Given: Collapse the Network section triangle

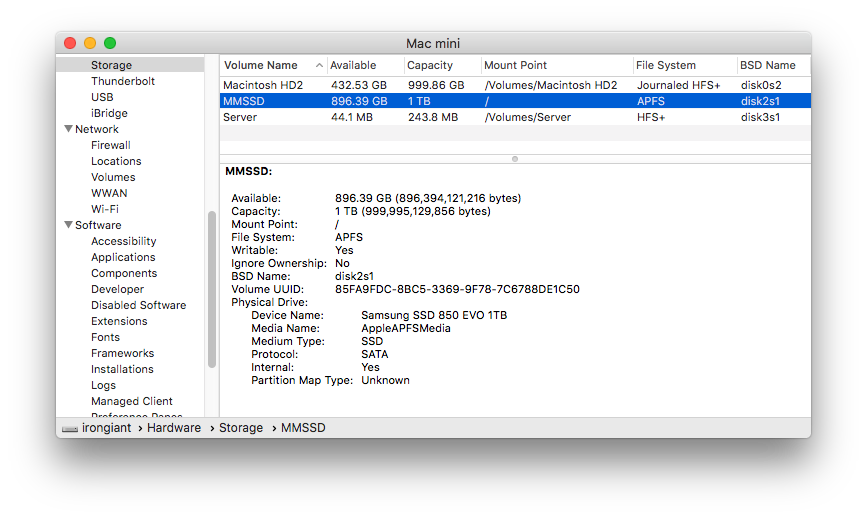Looking at the screenshot, I should (x=69, y=129).
